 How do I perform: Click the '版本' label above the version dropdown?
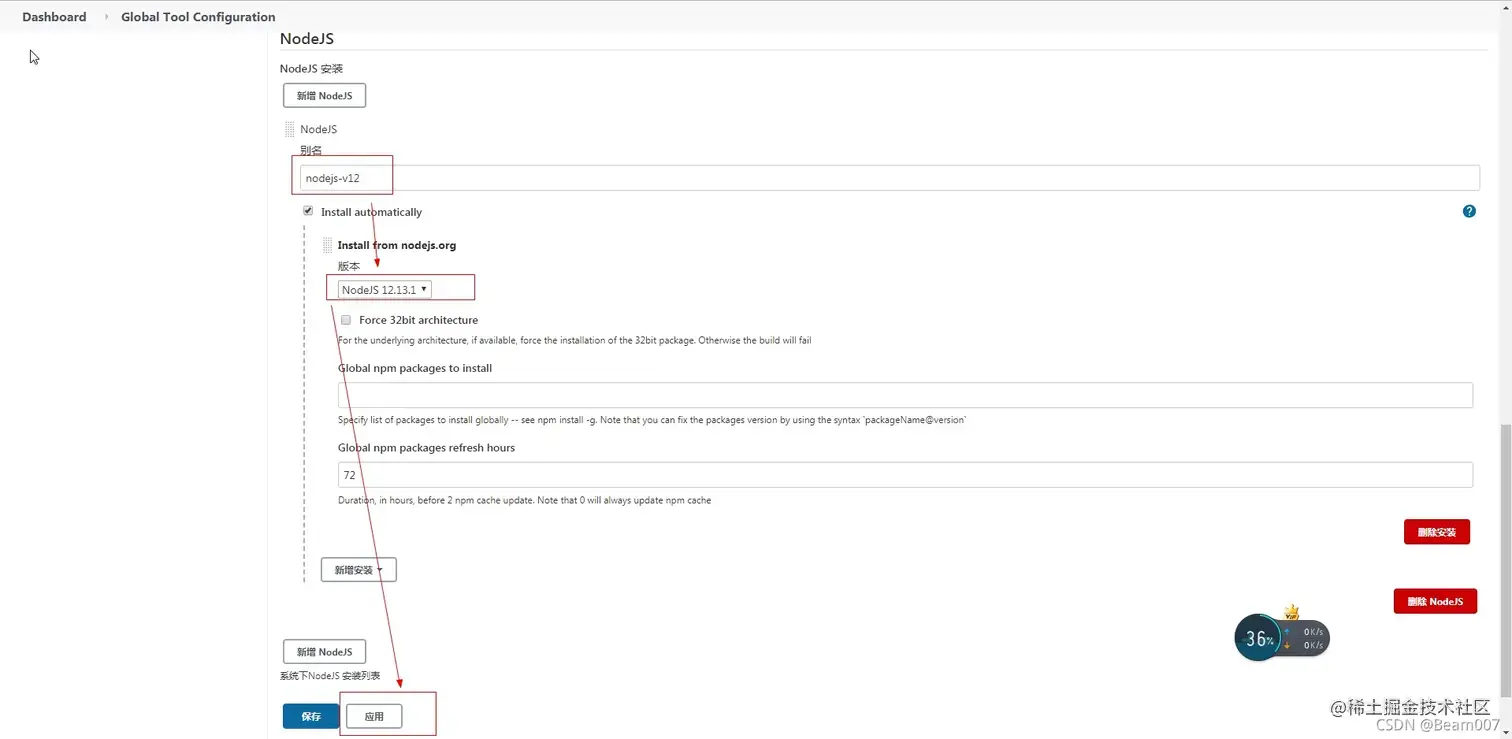coord(349,266)
